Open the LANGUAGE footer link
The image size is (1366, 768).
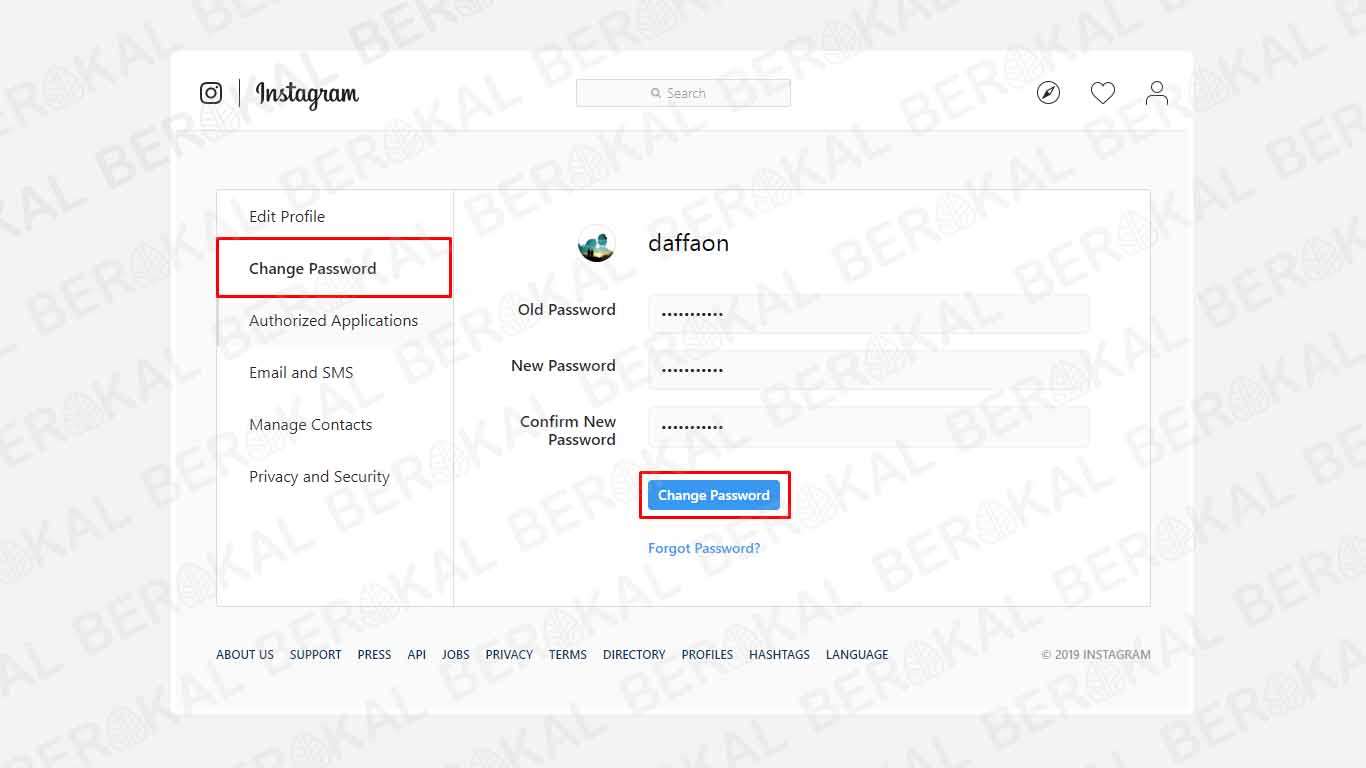click(x=857, y=654)
